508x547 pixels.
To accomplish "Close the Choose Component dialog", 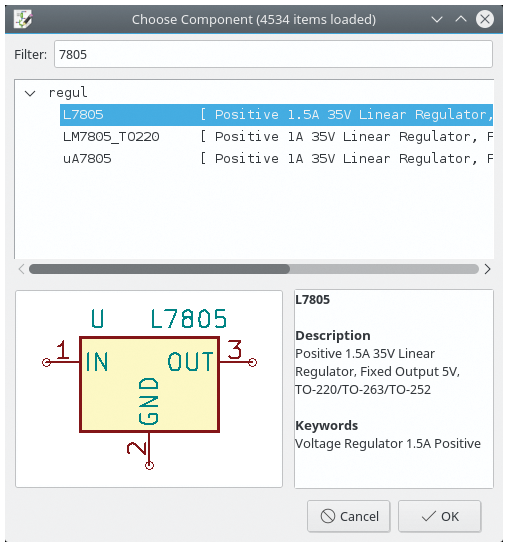I will click(485, 19).
